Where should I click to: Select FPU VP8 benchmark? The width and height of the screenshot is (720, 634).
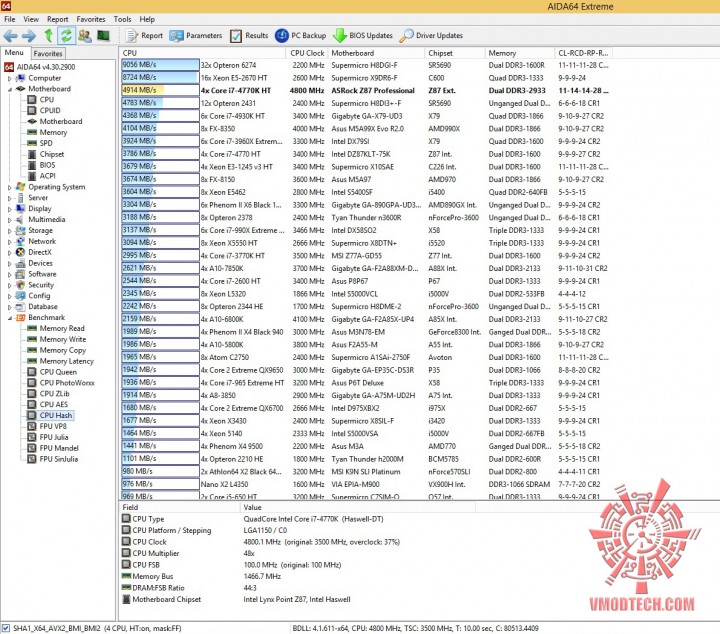click(47, 426)
